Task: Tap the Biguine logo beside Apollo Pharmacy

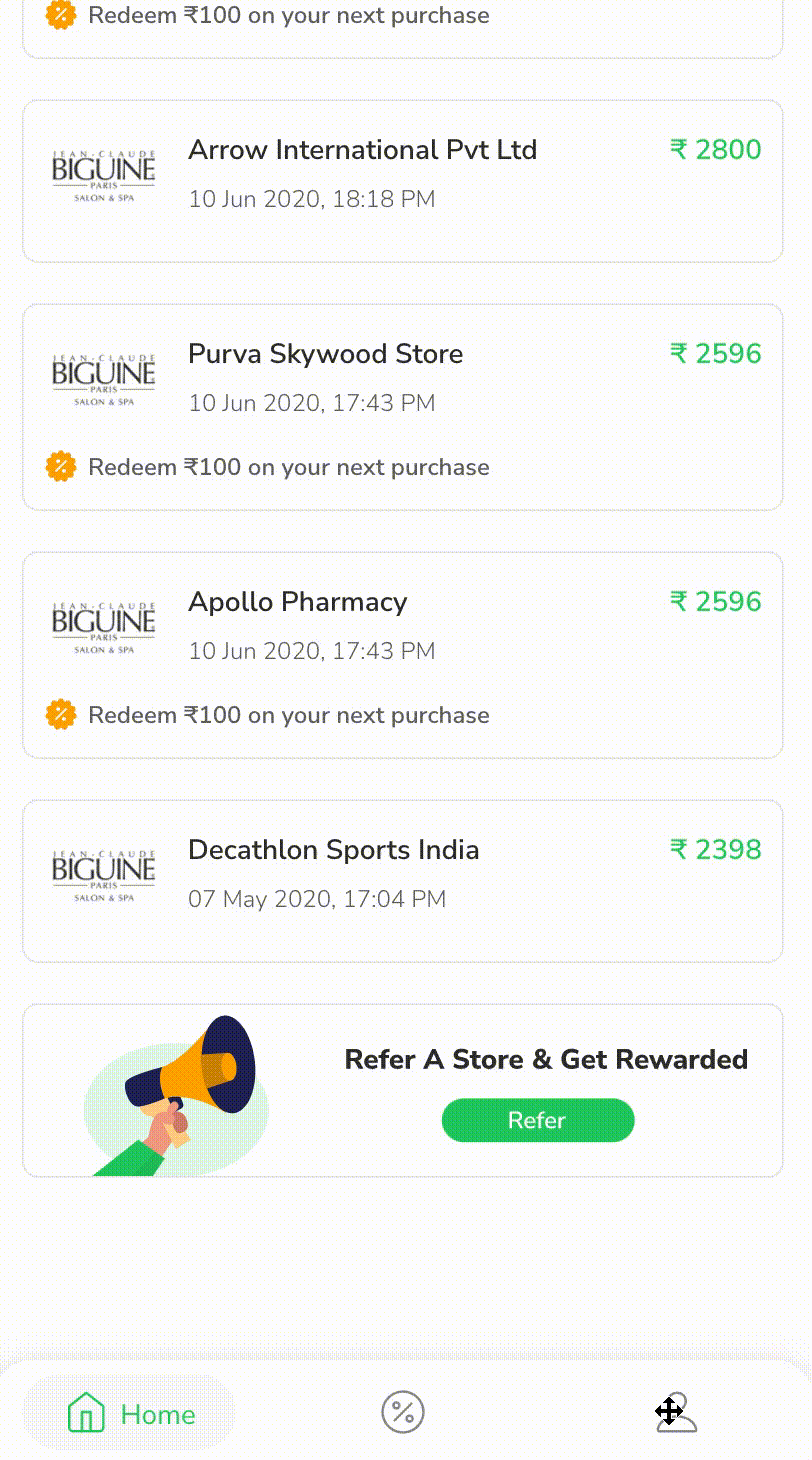Action: 103,627
